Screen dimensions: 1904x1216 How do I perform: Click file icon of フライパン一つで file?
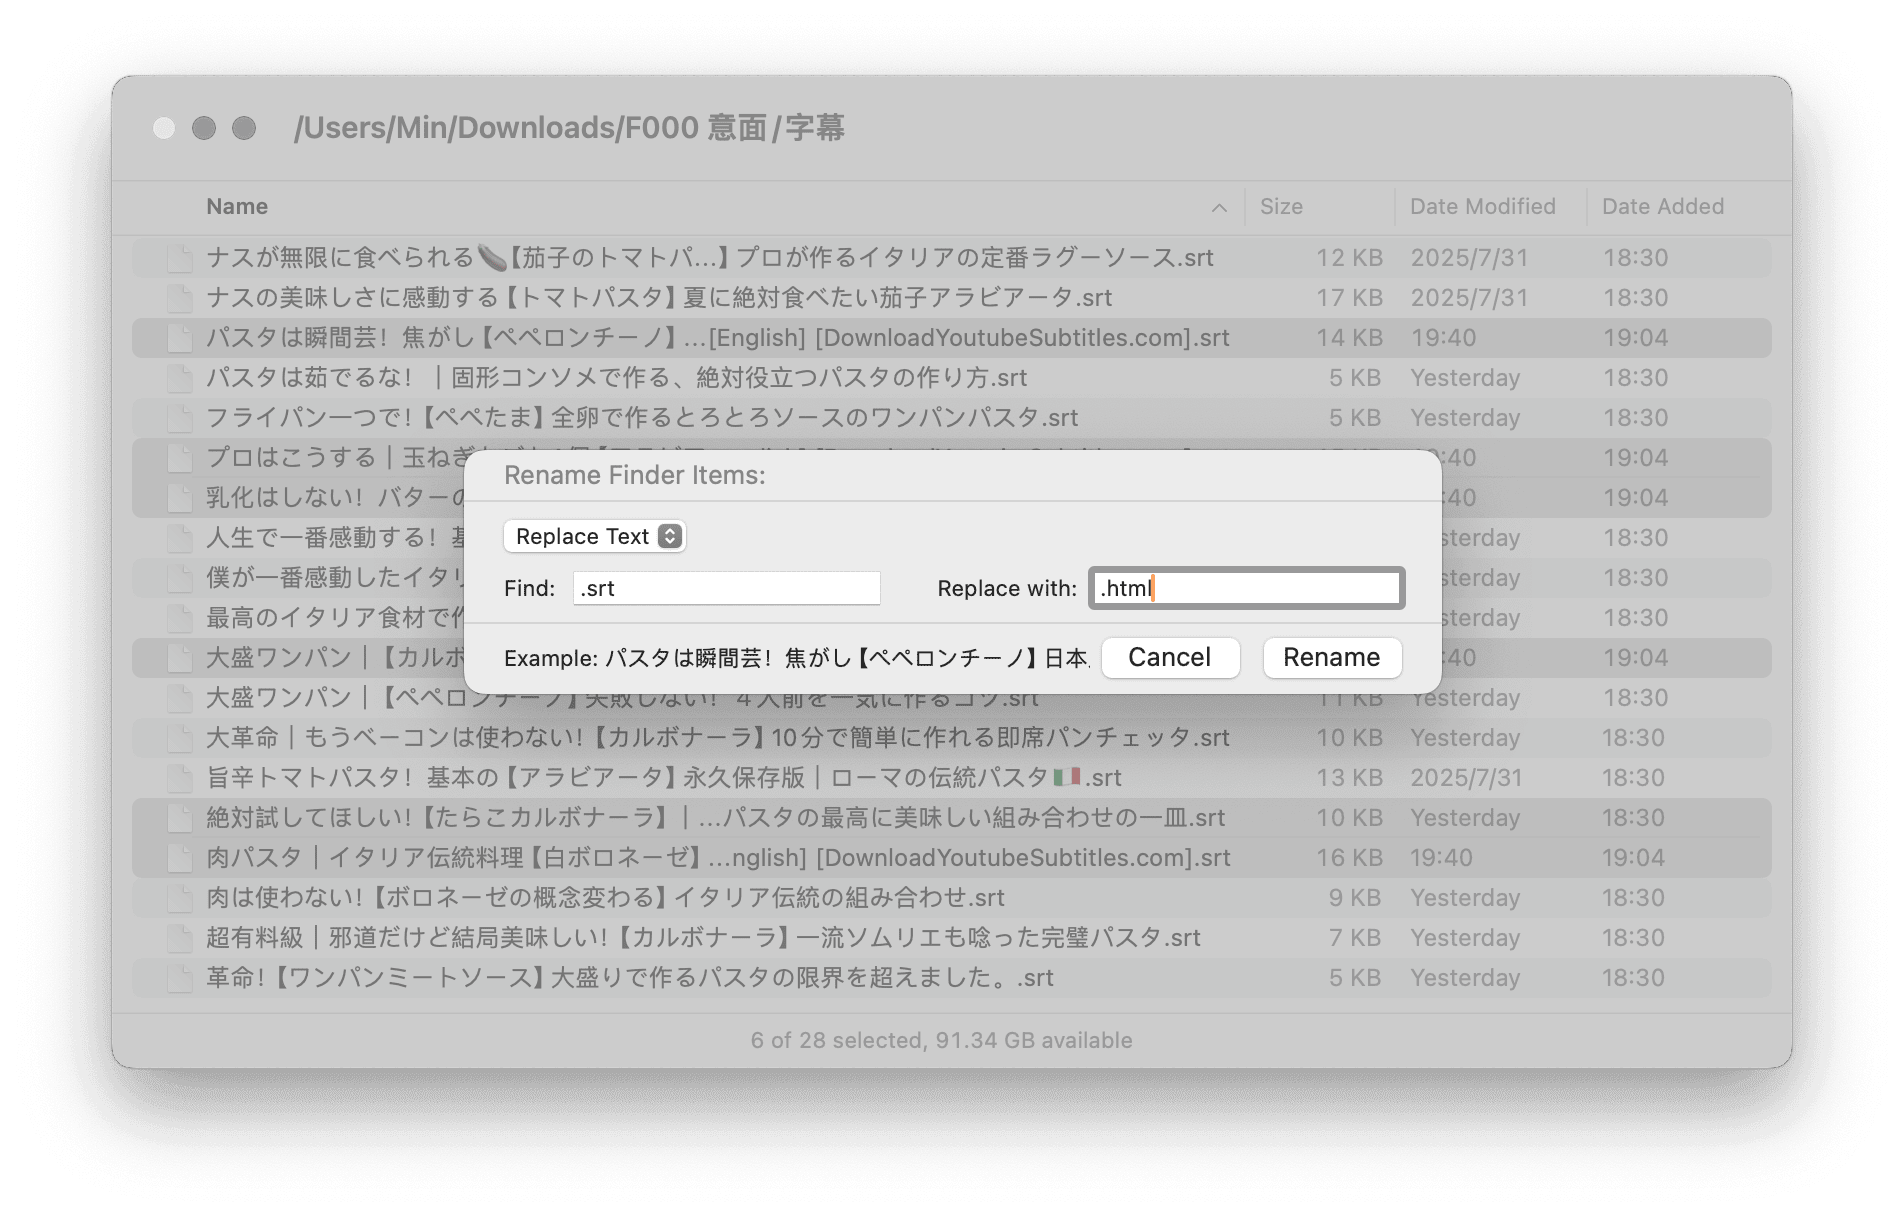click(180, 418)
